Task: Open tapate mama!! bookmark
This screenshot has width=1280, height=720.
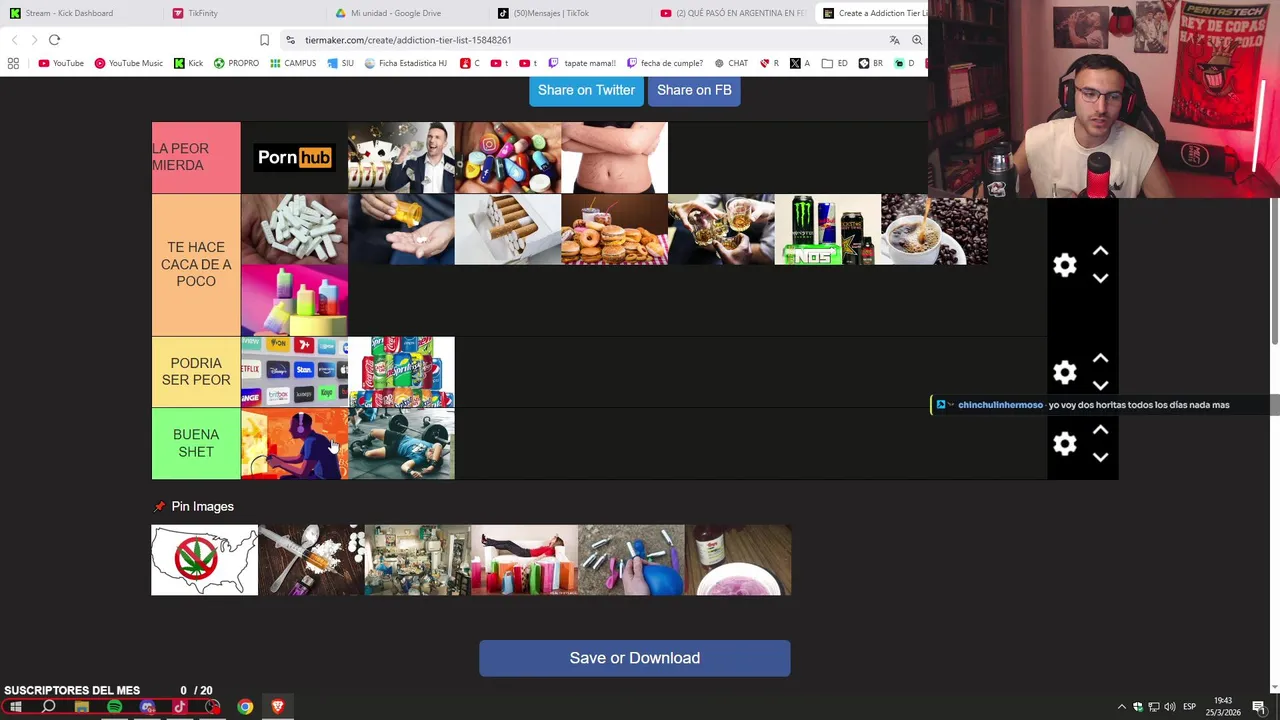Action: [x=582, y=63]
